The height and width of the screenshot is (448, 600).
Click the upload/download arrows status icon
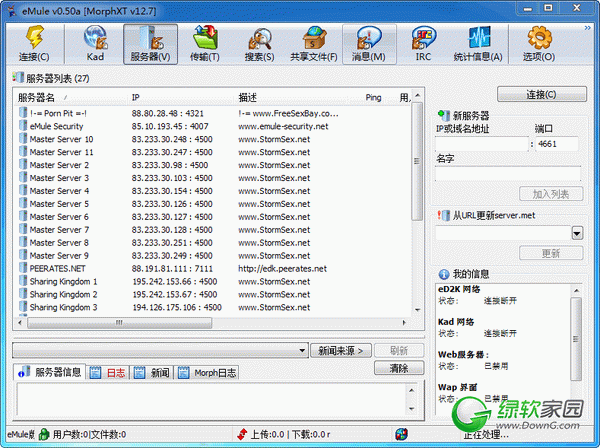click(242, 434)
